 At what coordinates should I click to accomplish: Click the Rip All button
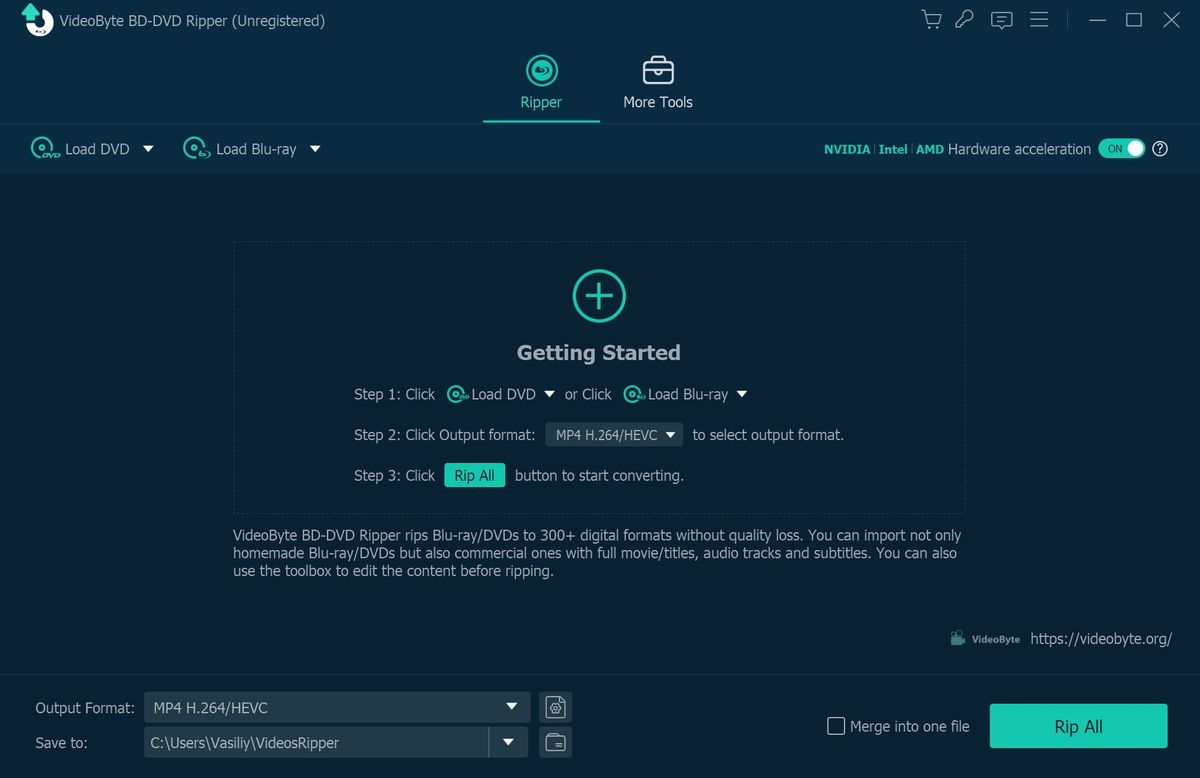click(1078, 726)
